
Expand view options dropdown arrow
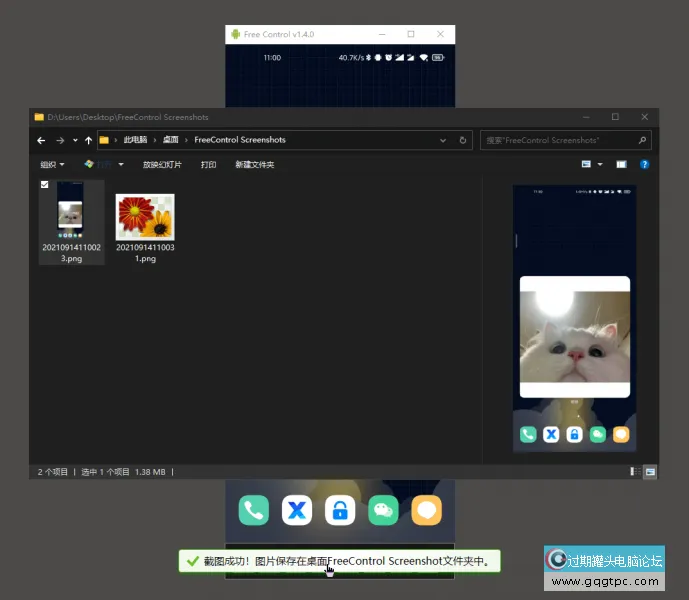(600, 164)
